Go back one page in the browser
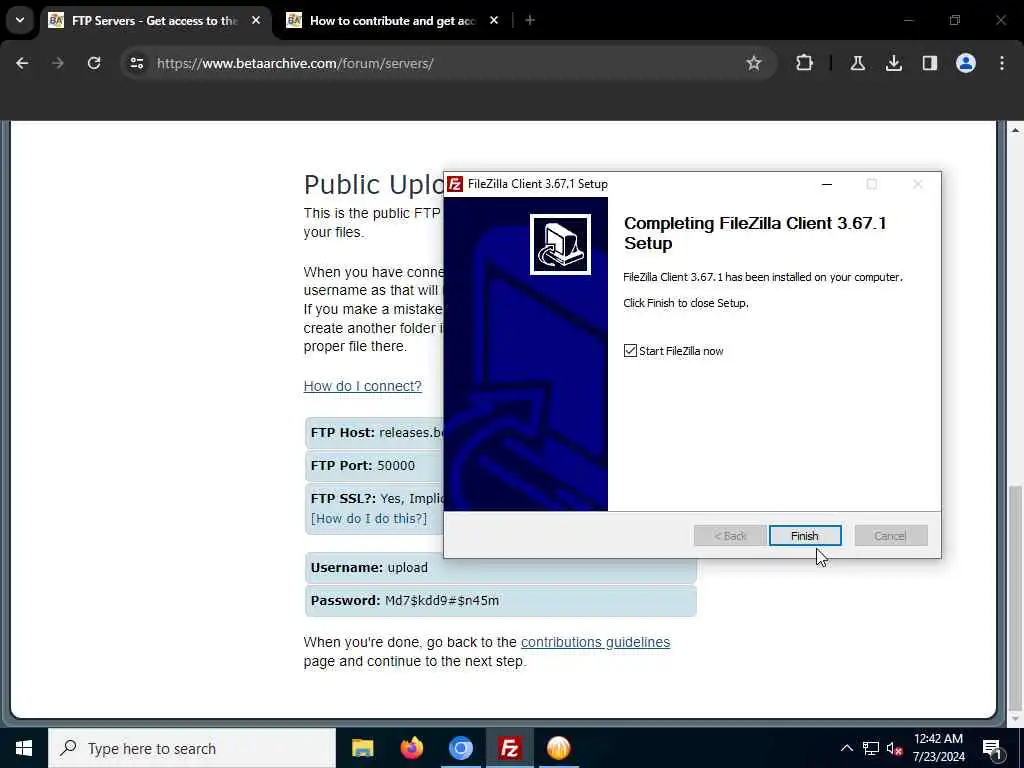 (22, 63)
